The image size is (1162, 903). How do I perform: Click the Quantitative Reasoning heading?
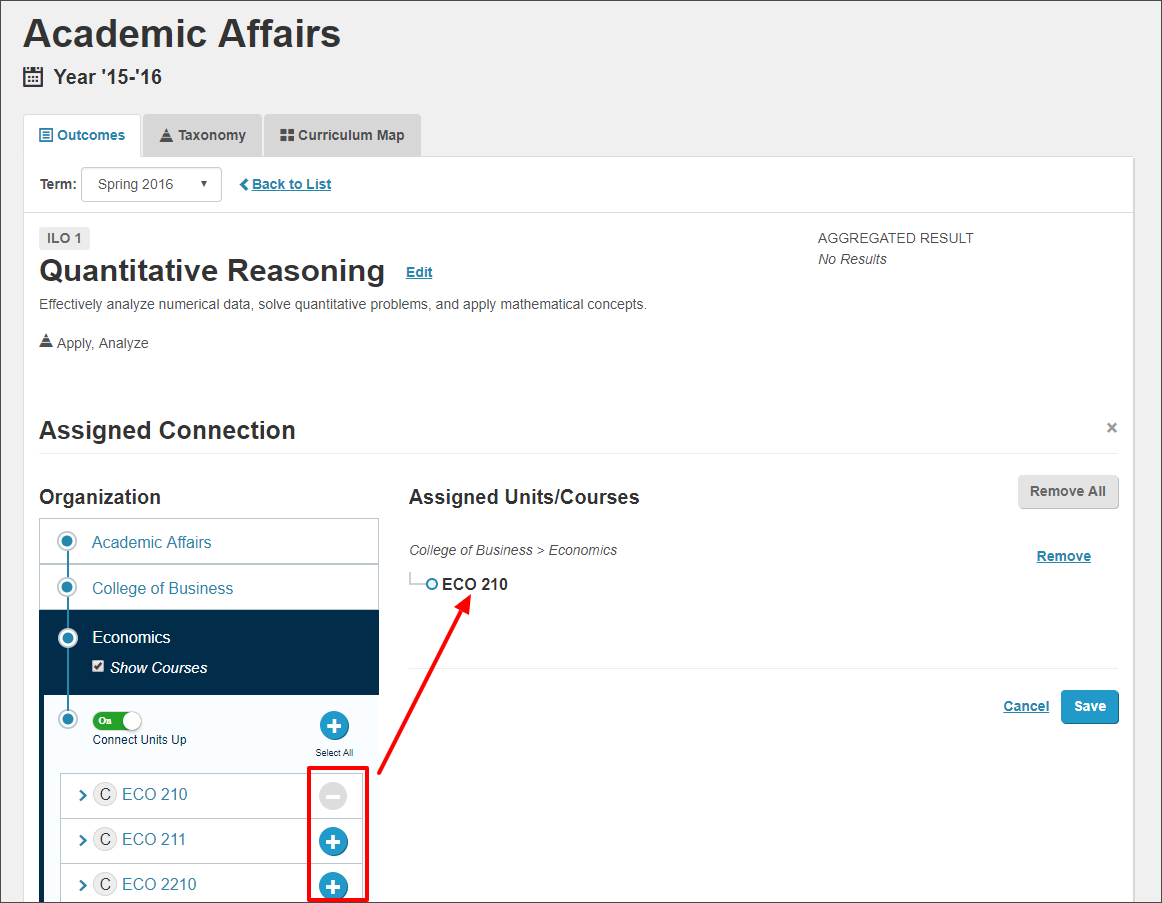pyautogui.click(x=212, y=271)
